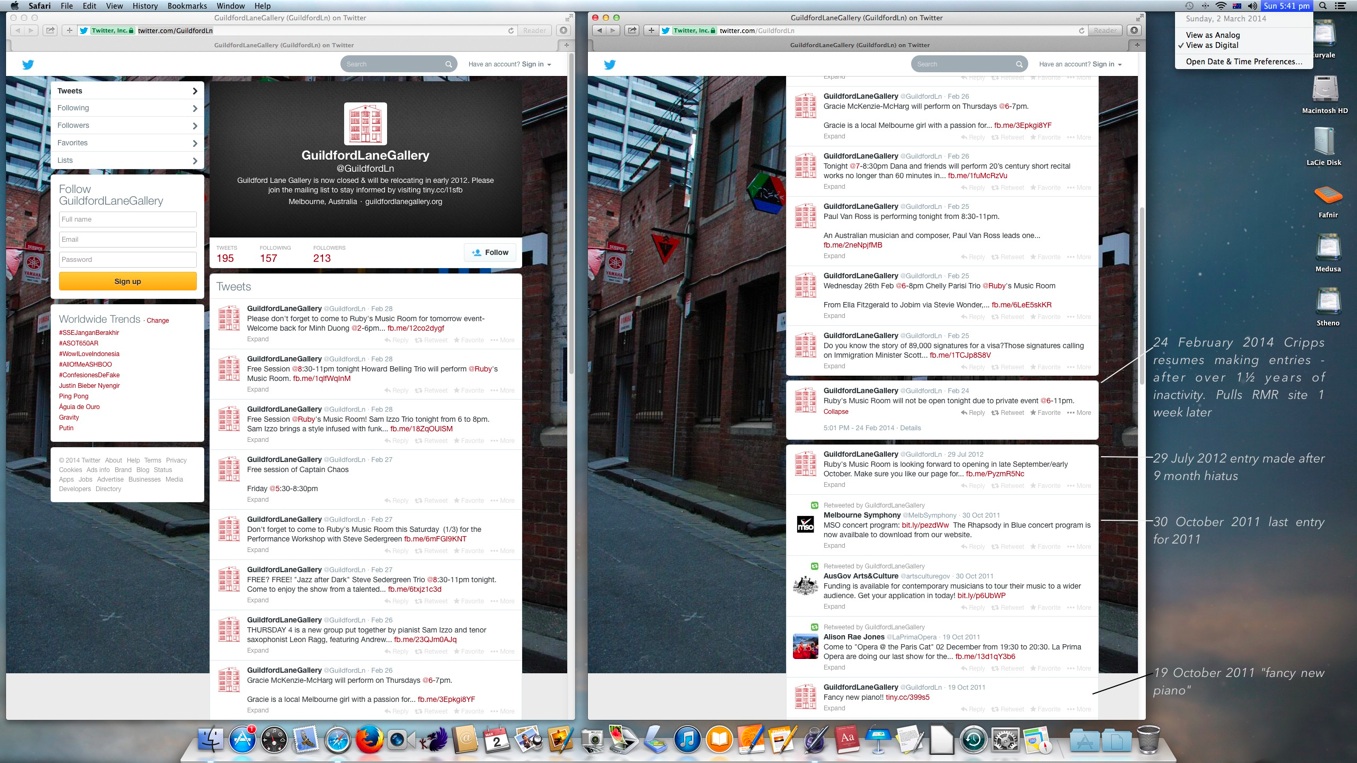Open guildfordlanegallery.org profile link
The image size is (1357, 763).
(x=403, y=201)
